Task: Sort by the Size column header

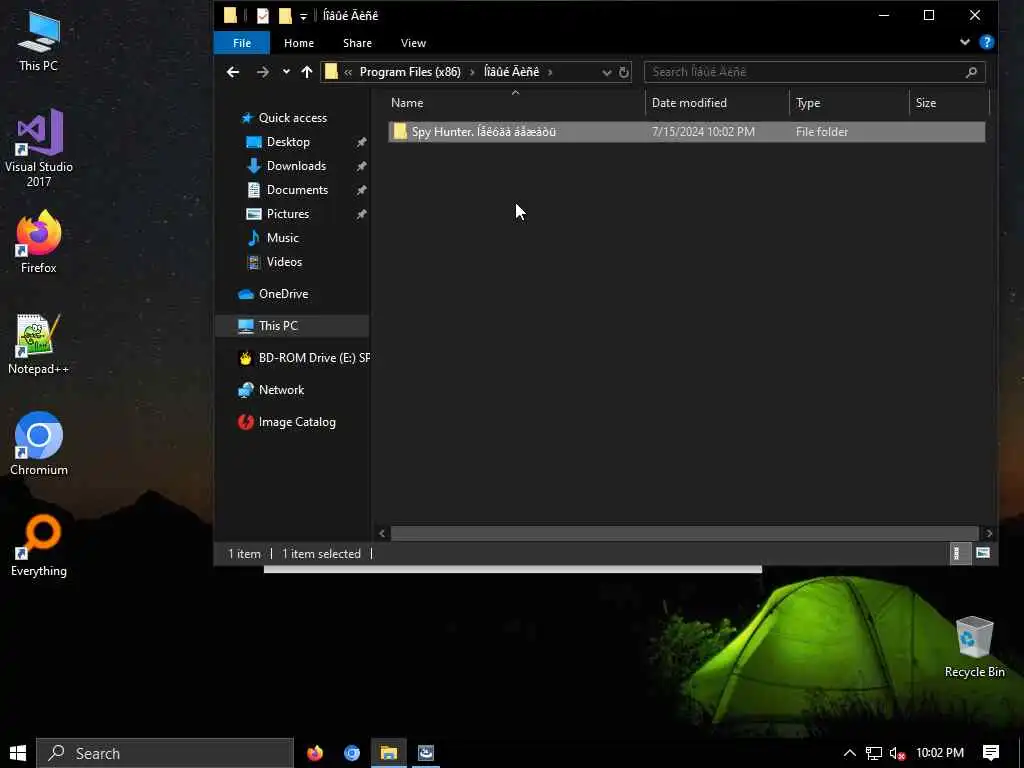Action: point(925,103)
